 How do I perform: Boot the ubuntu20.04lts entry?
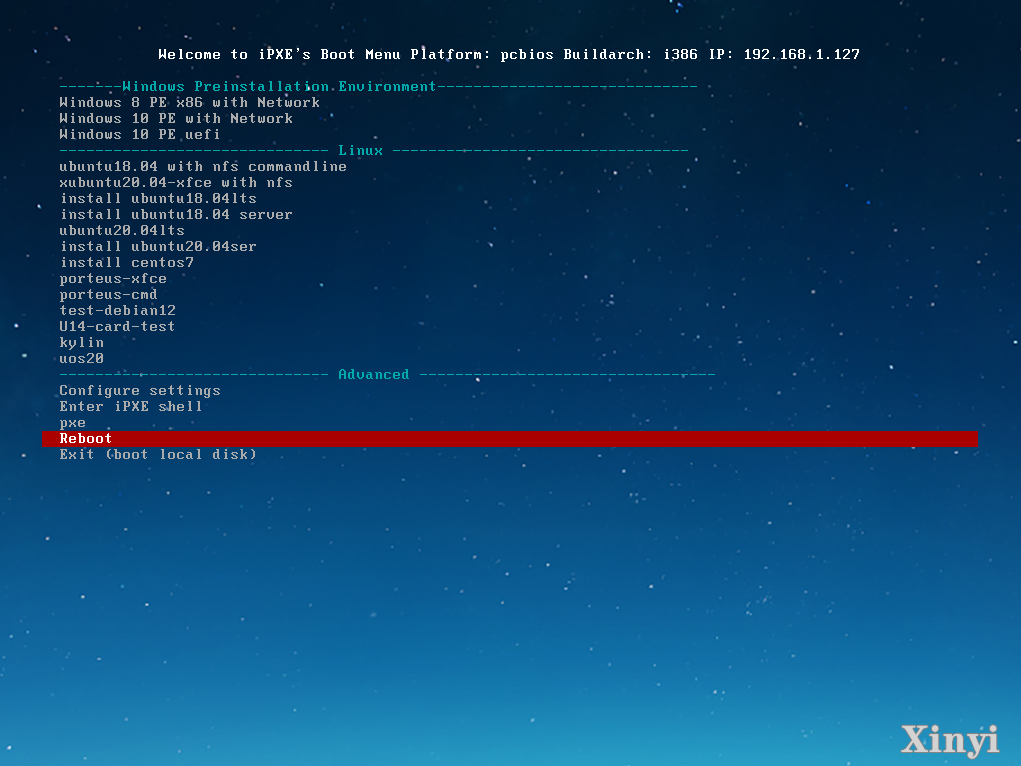pyautogui.click(x=122, y=231)
